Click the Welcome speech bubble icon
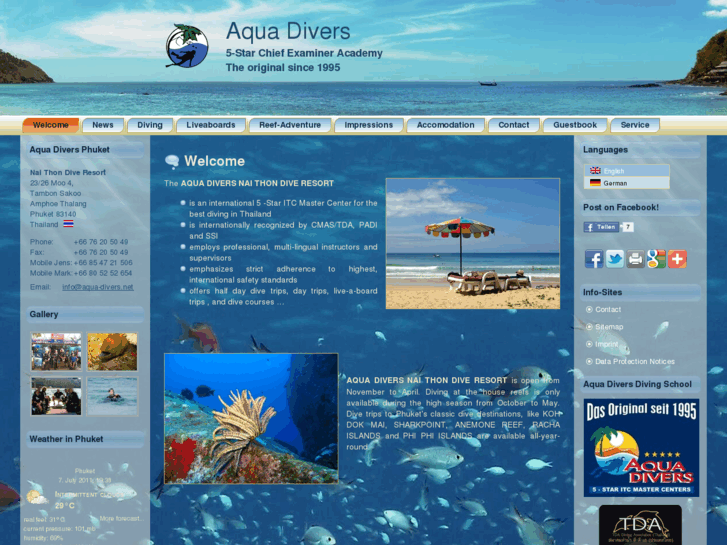Screen dimensions: 727x545 pyautogui.click(x=172, y=161)
